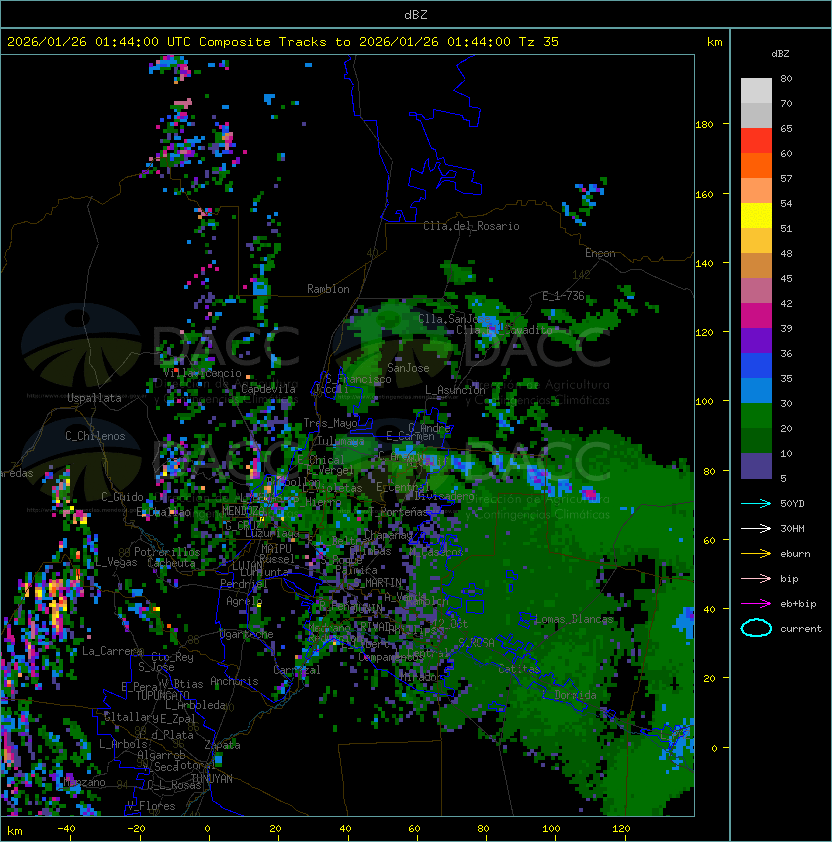Click the Encon label near the east edge
This screenshot has width=832, height=842.
(600, 253)
